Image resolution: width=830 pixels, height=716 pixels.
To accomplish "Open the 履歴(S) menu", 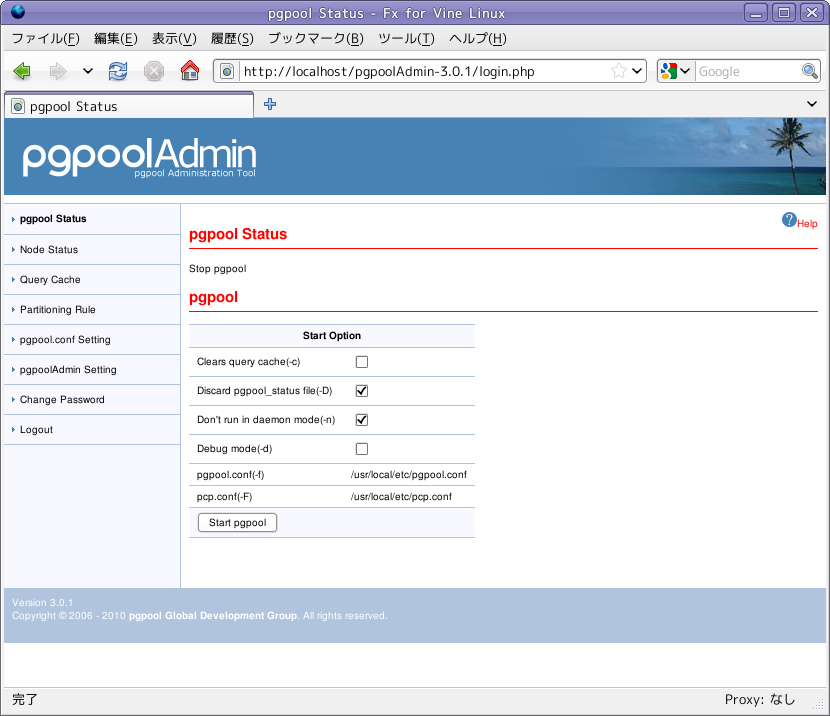I will (232, 39).
